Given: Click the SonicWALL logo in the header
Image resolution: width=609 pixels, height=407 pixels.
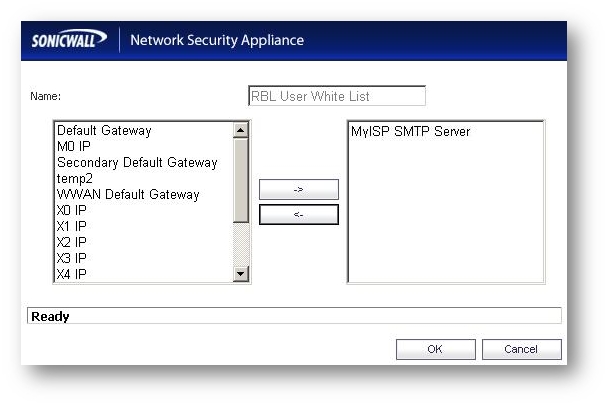Looking at the screenshot, I should coord(69,39).
